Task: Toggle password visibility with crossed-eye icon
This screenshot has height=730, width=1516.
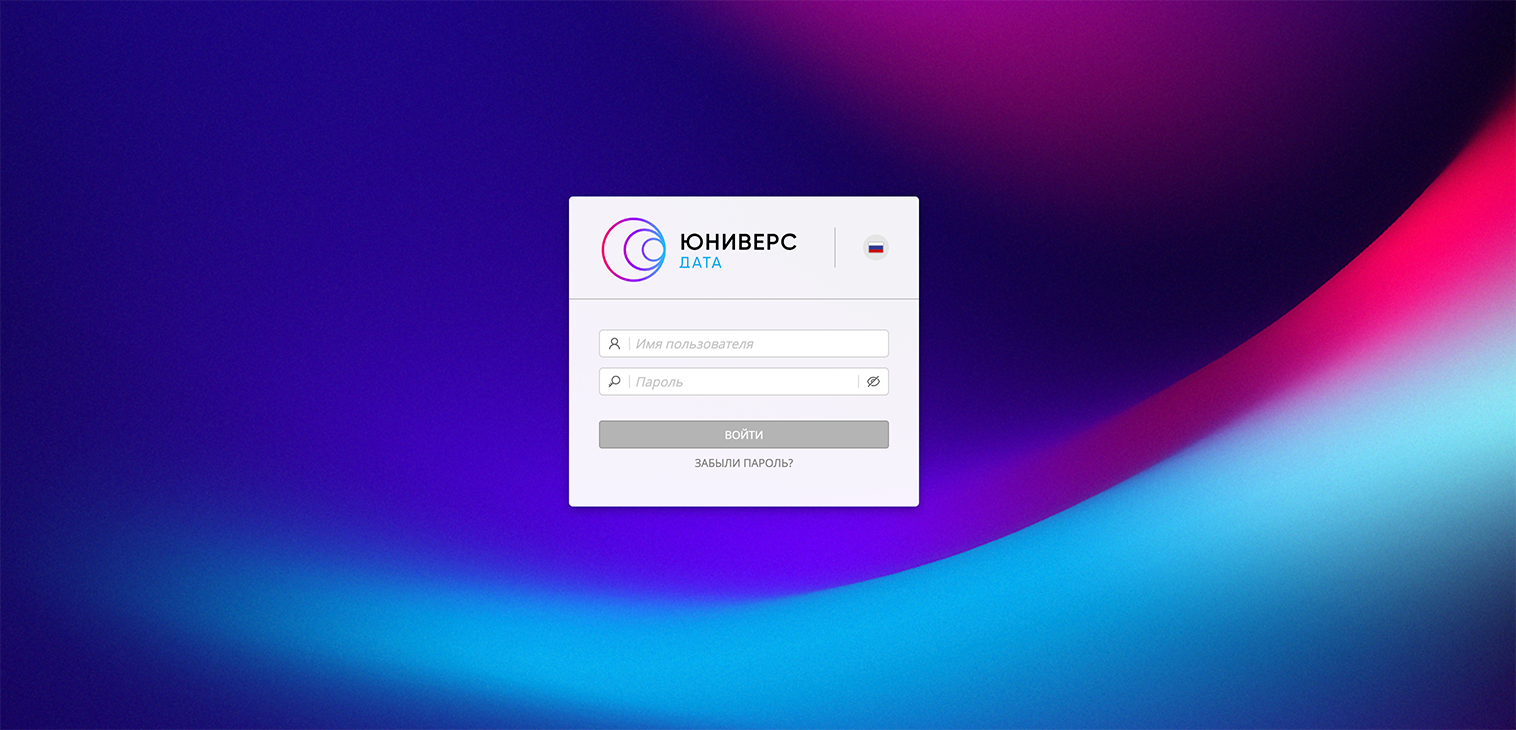Action: [873, 381]
